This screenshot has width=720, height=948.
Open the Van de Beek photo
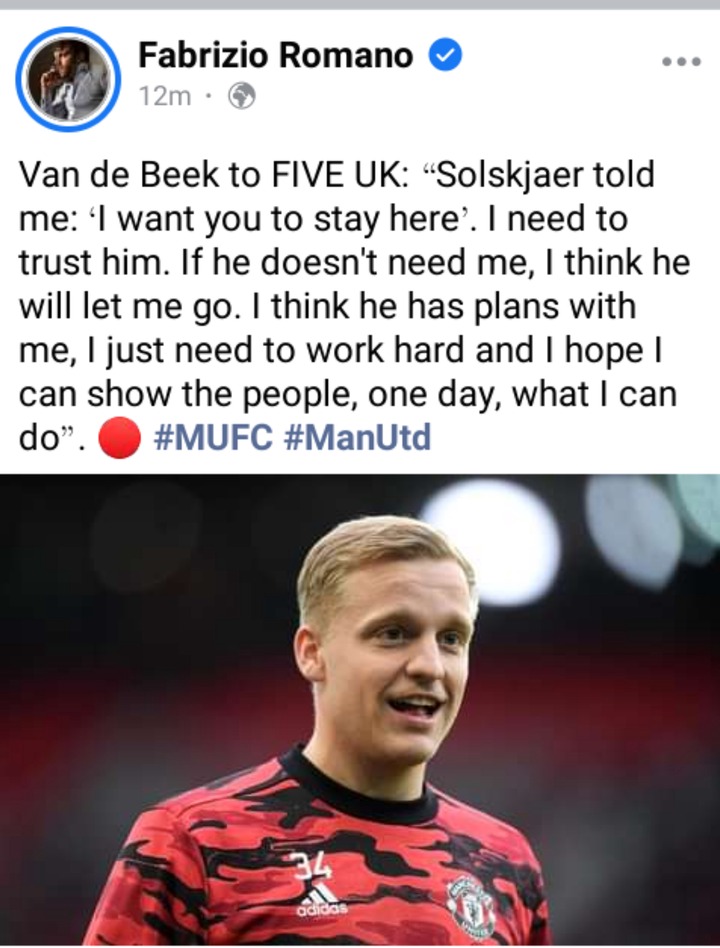pos(360,710)
